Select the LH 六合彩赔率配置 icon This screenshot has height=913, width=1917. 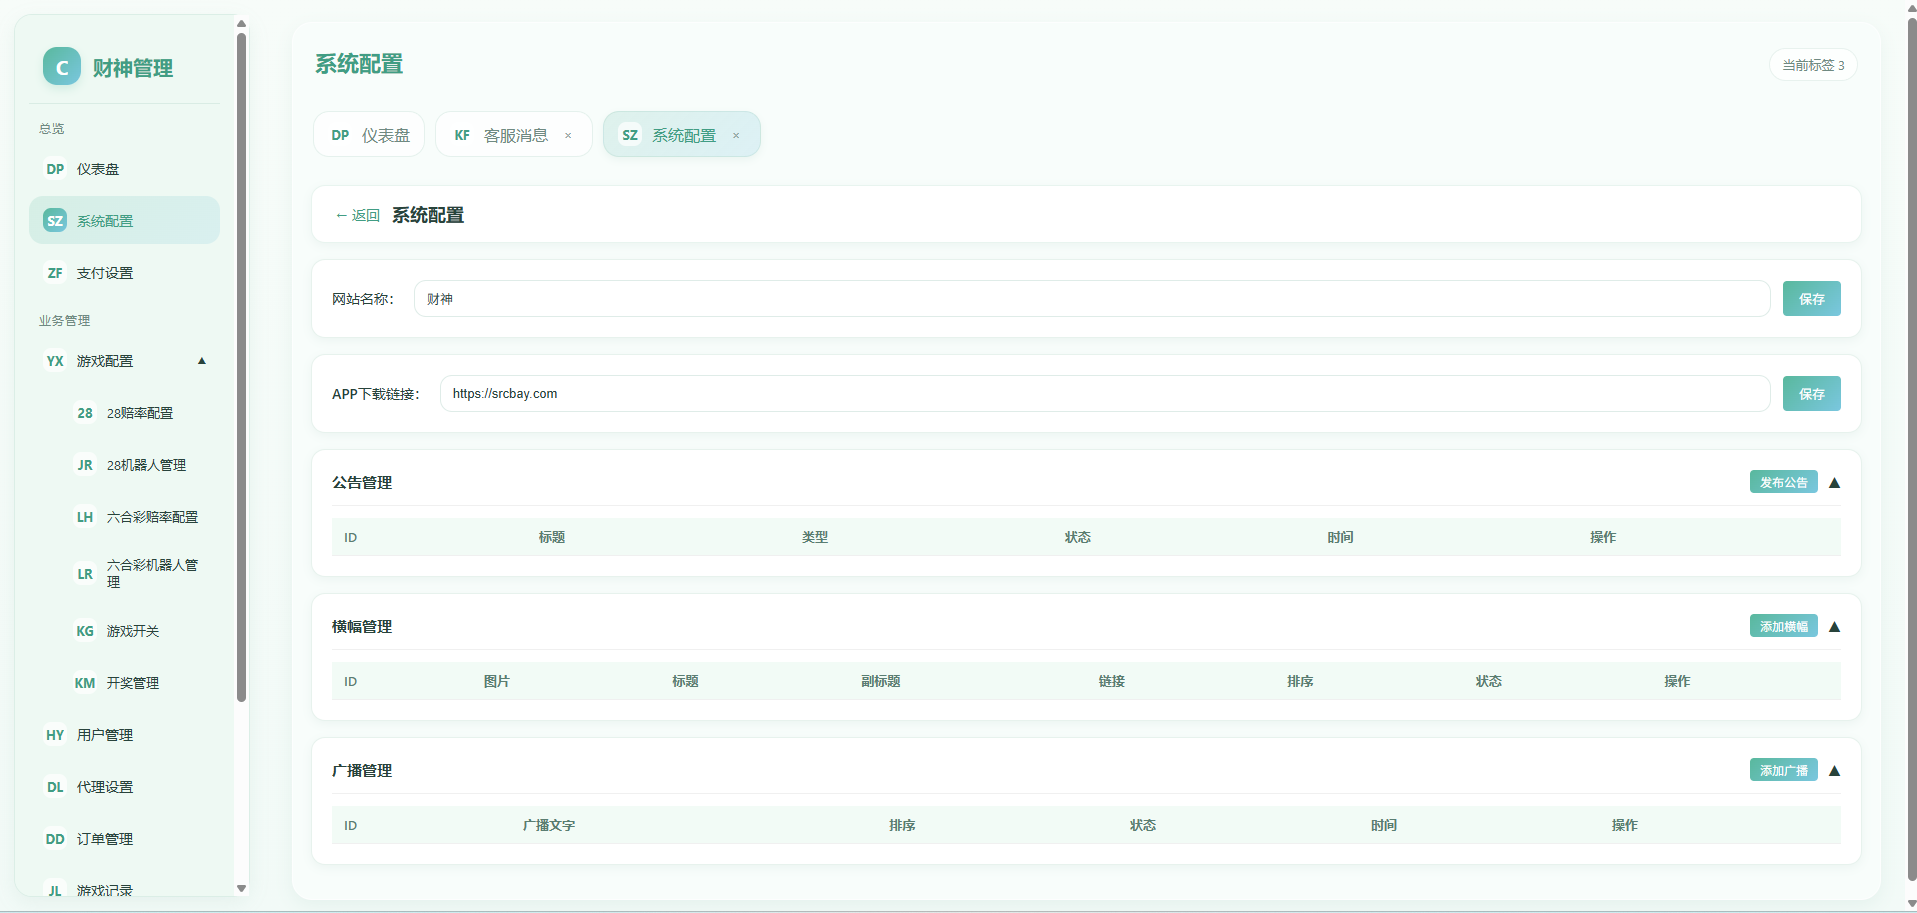coord(85,517)
